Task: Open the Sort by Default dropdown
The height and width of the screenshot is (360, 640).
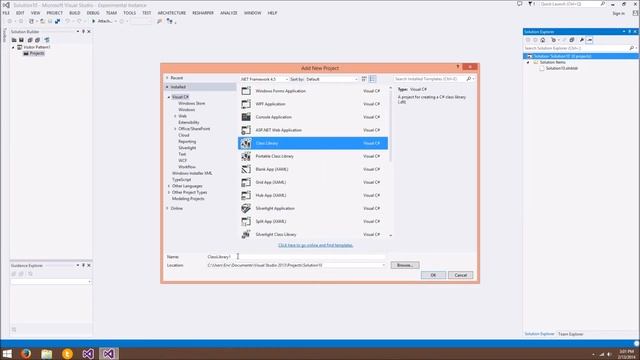Action: pyautogui.click(x=331, y=79)
